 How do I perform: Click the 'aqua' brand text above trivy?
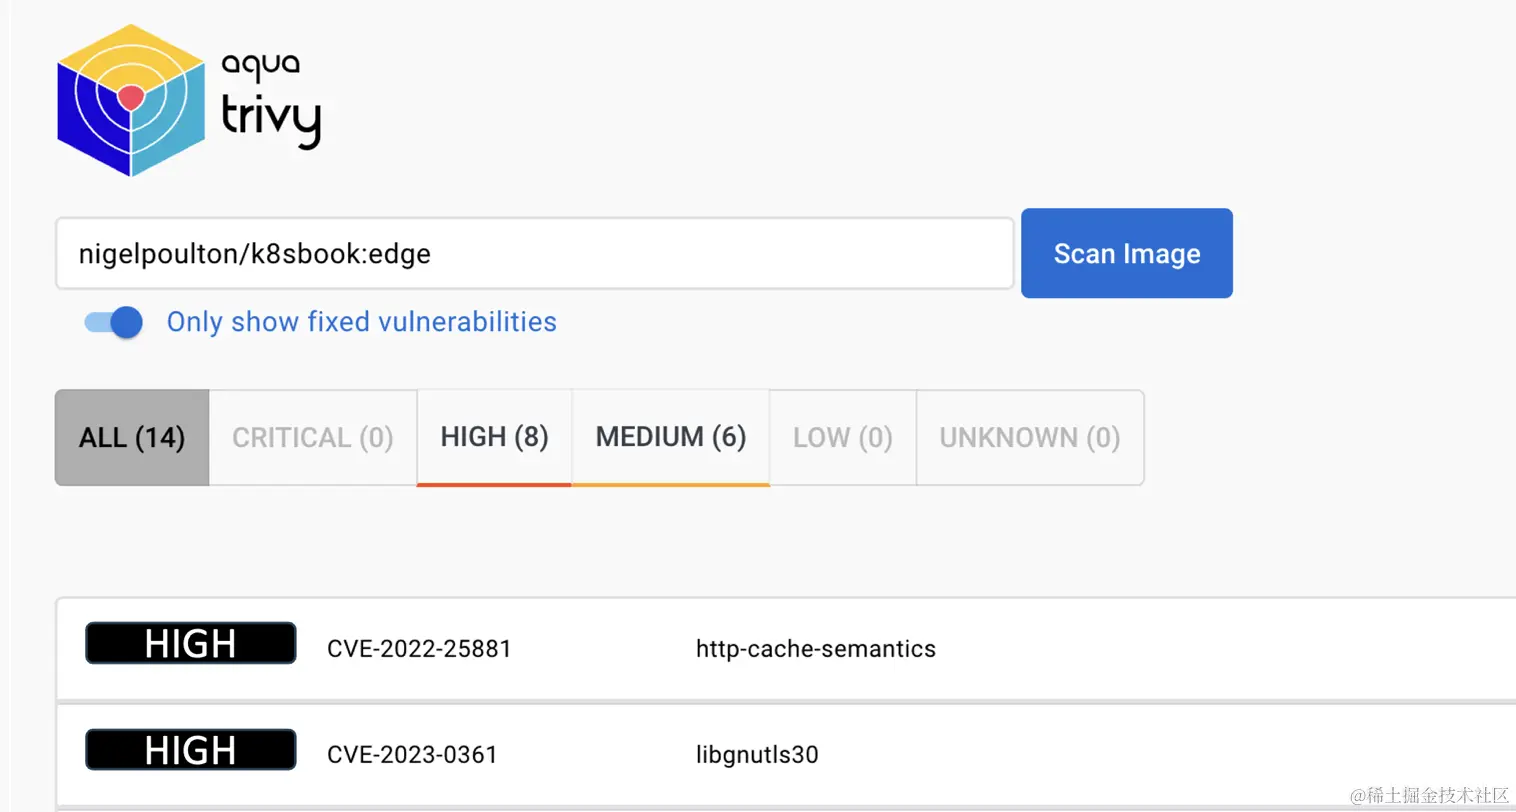(x=260, y=66)
